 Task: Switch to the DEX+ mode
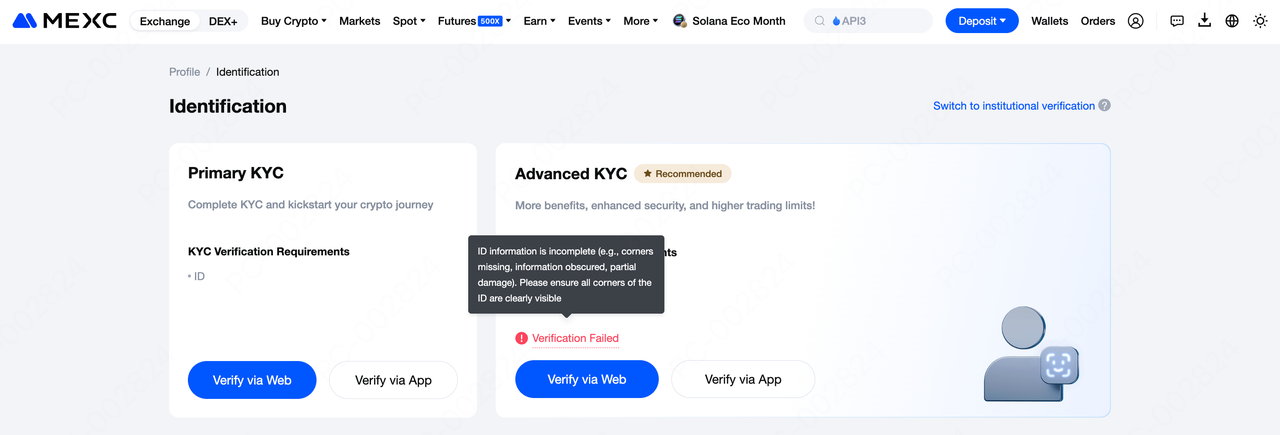(223, 21)
